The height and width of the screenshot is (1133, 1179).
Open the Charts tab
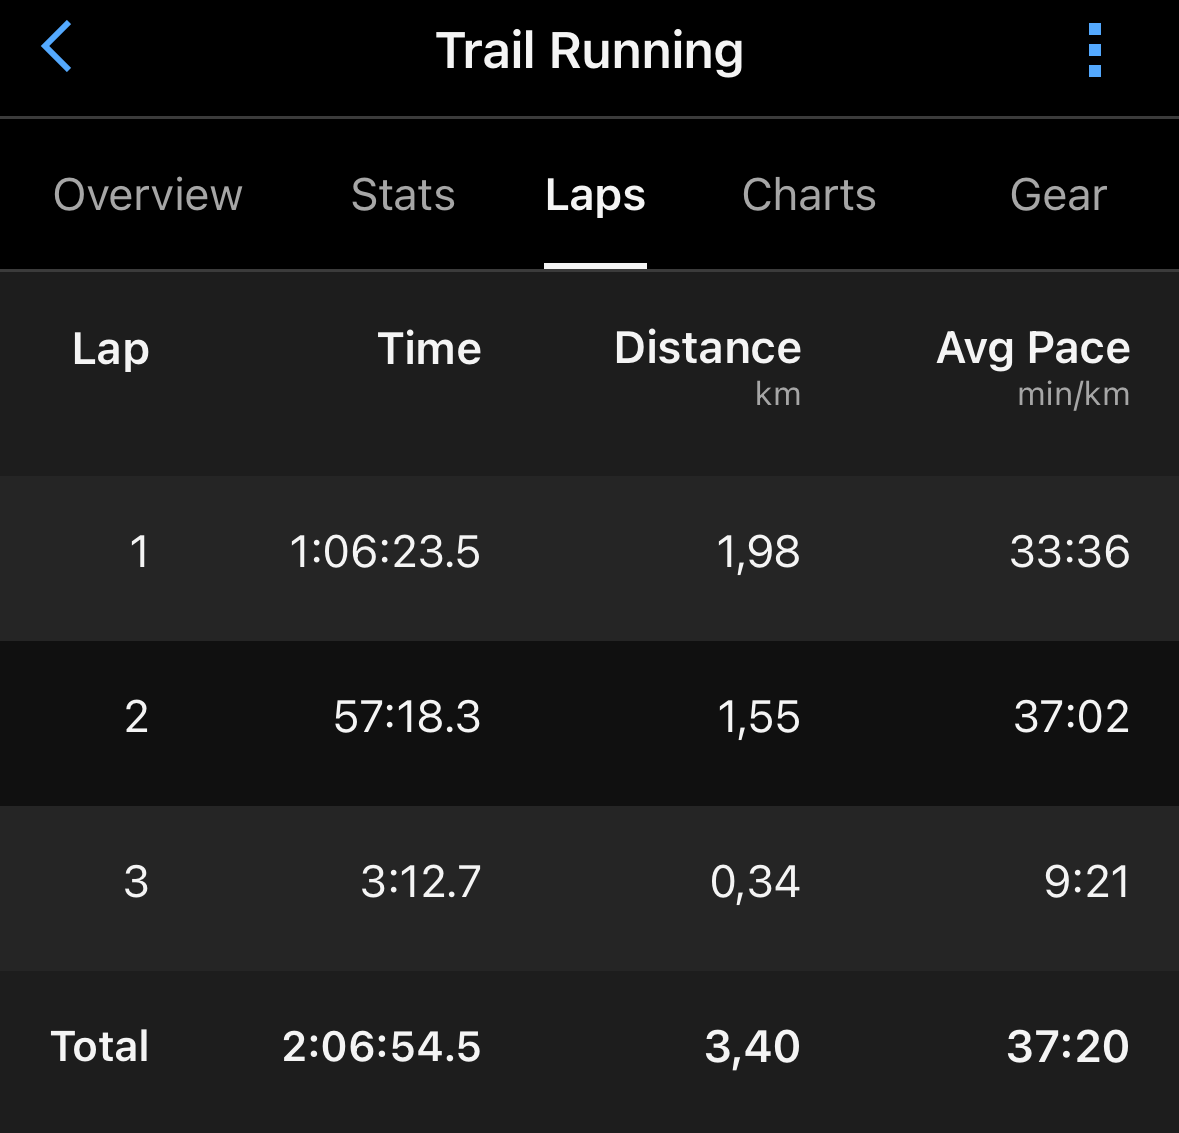click(809, 195)
